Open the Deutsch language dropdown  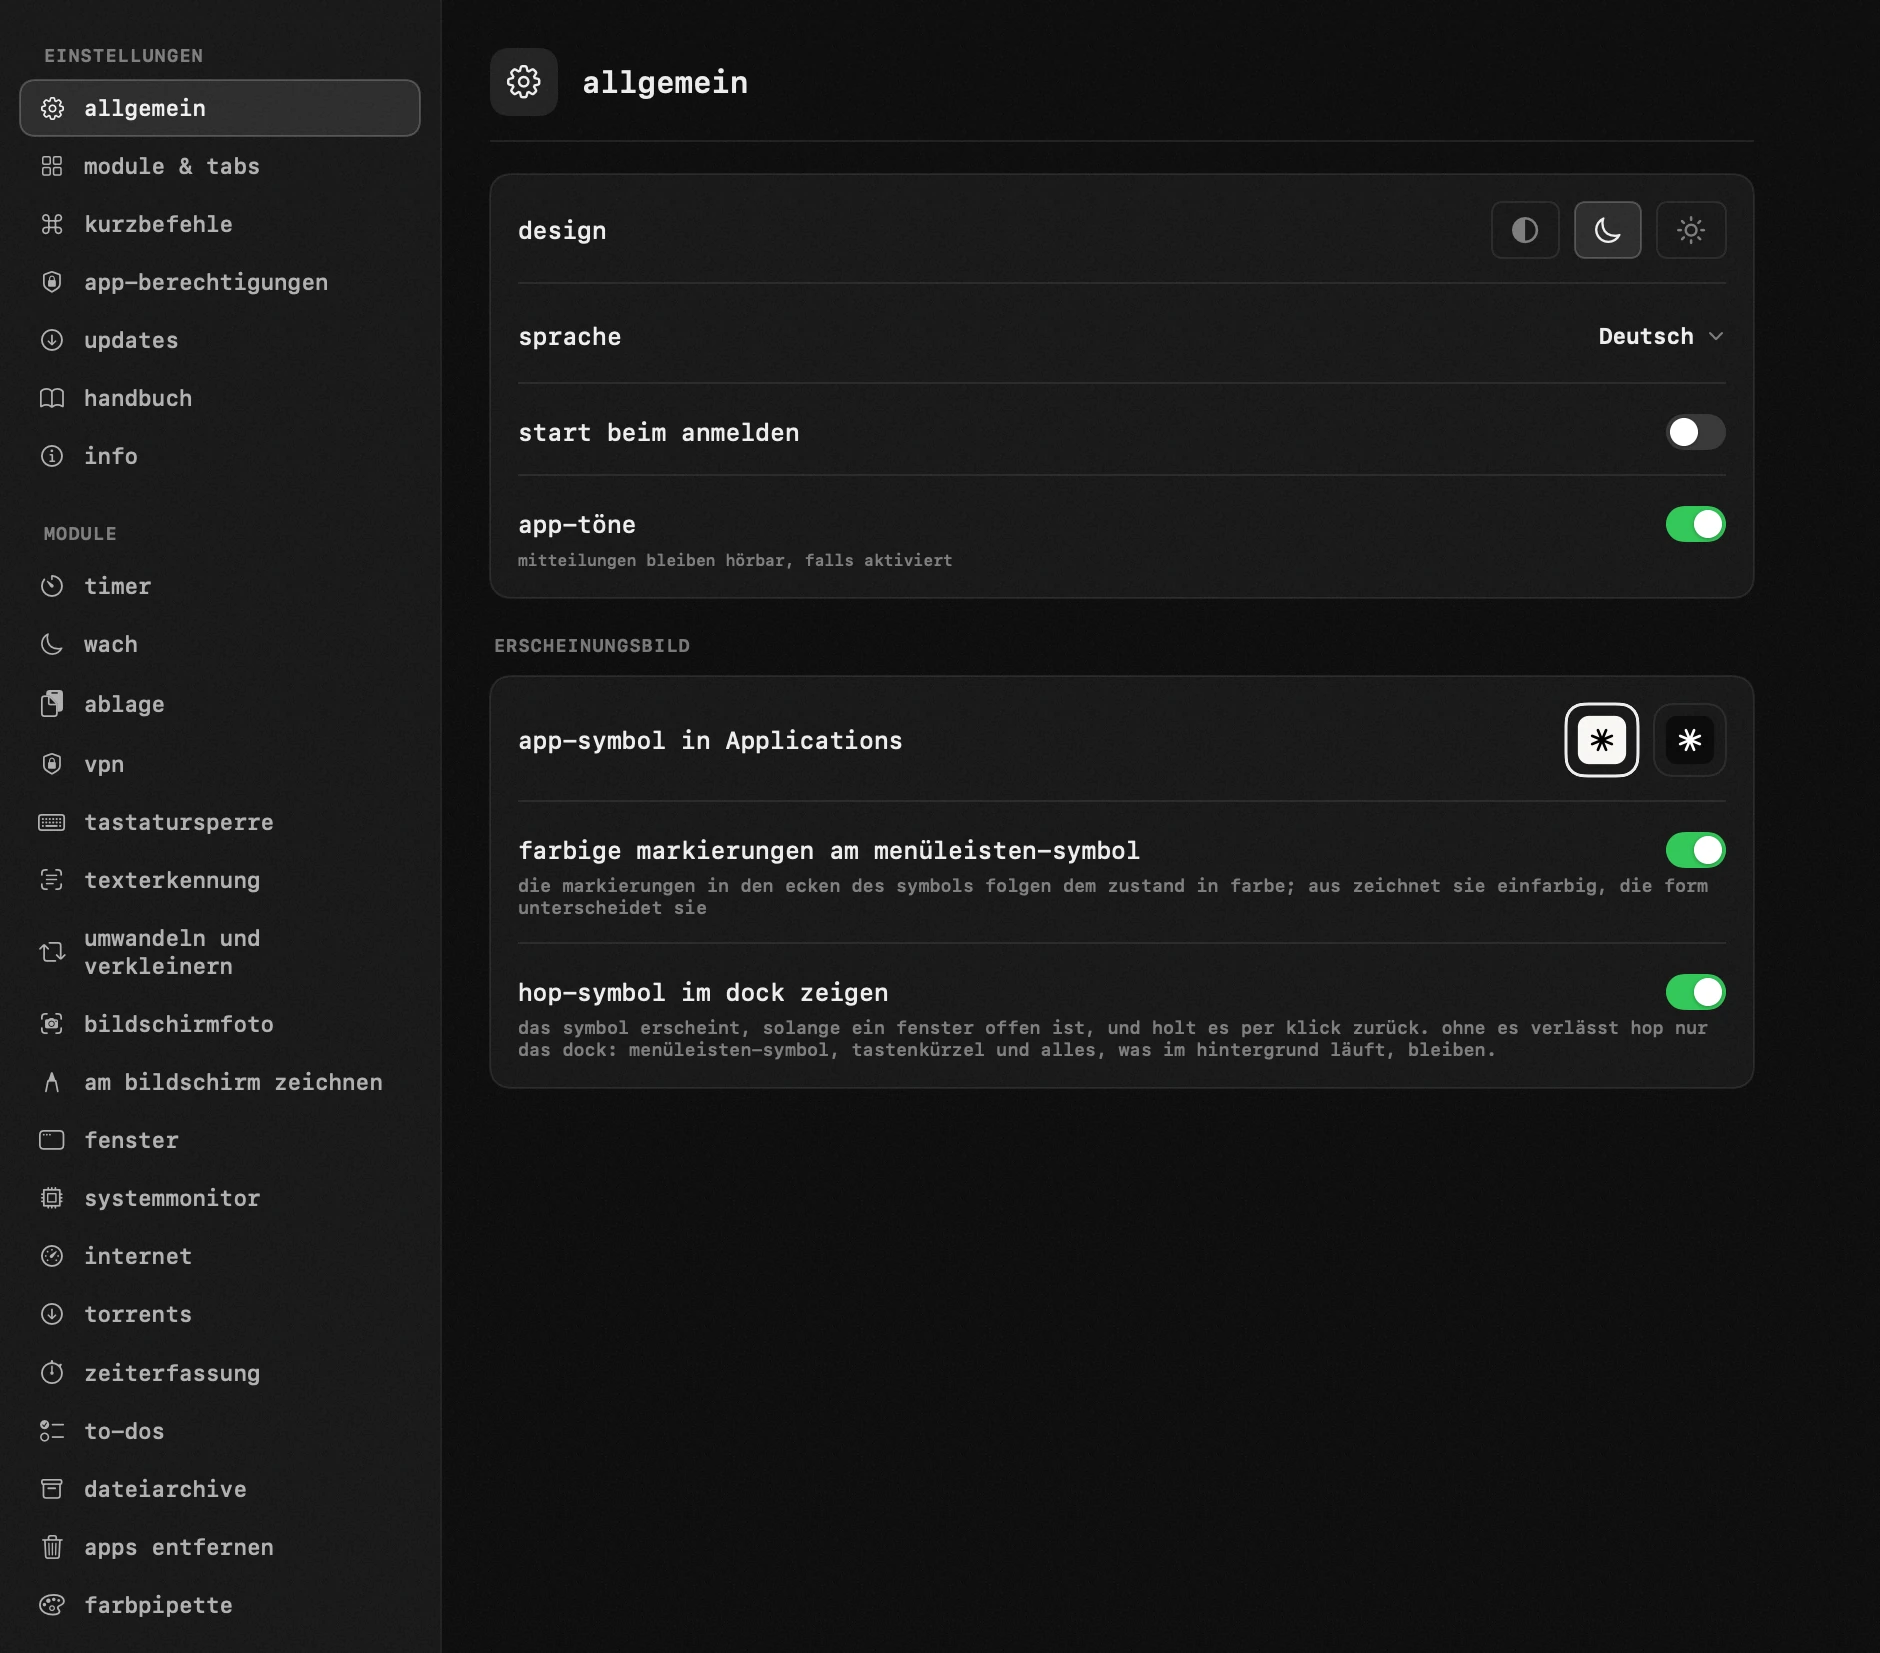point(1661,336)
